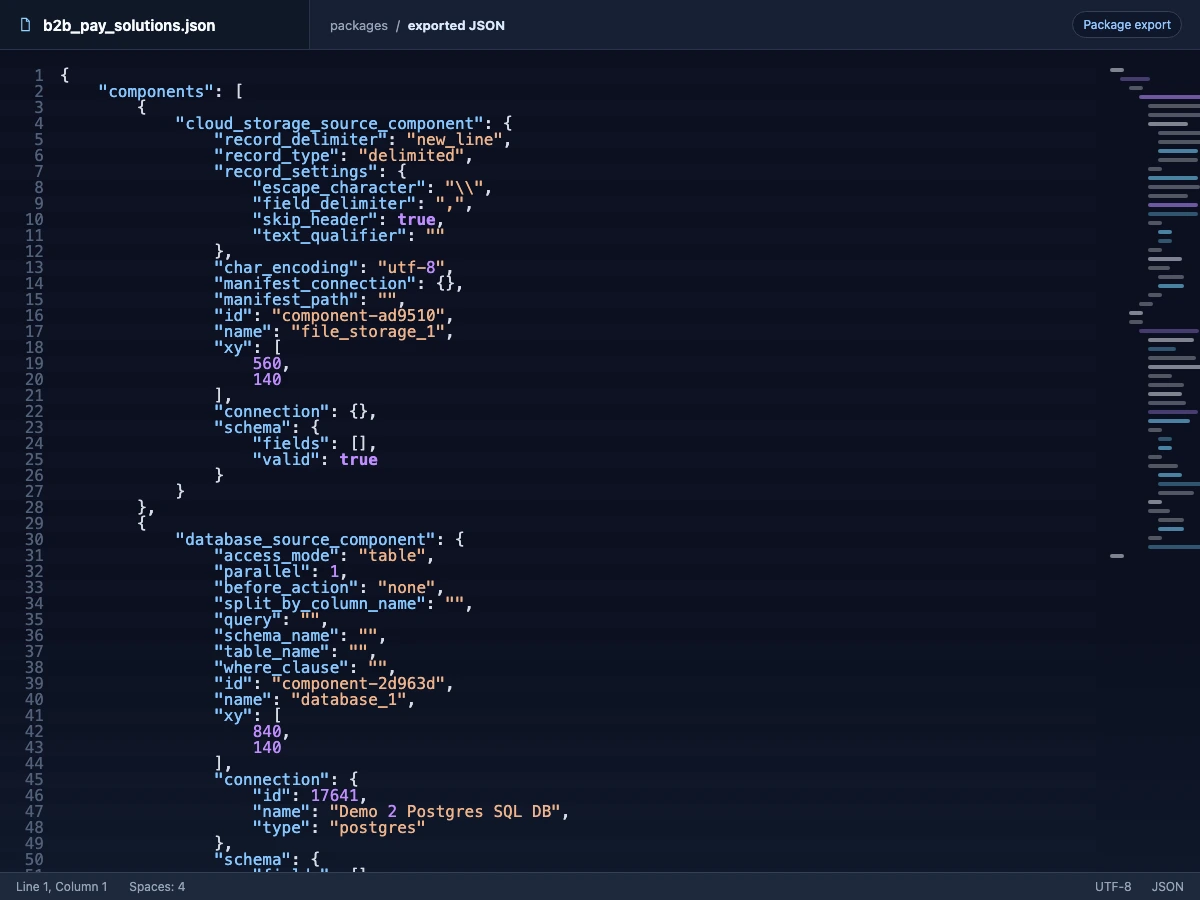The width and height of the screenshot is (1200, 900).
Task: Click the connection id 17641
Action: coord(334,795)
